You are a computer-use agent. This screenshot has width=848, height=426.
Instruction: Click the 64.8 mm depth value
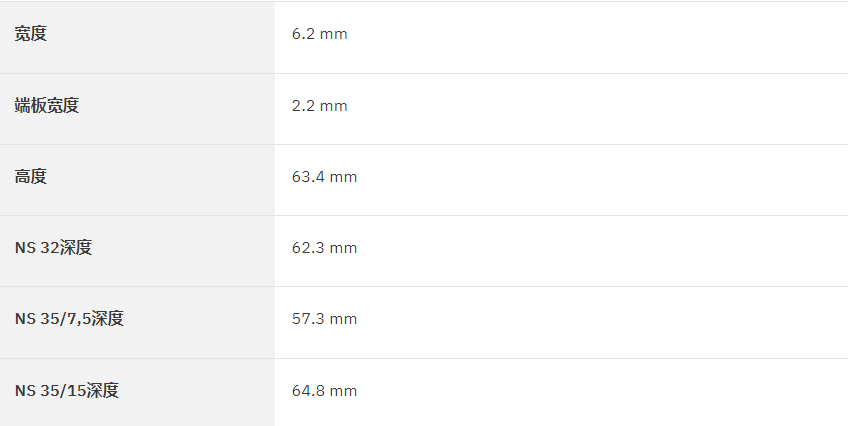(324, 391)
